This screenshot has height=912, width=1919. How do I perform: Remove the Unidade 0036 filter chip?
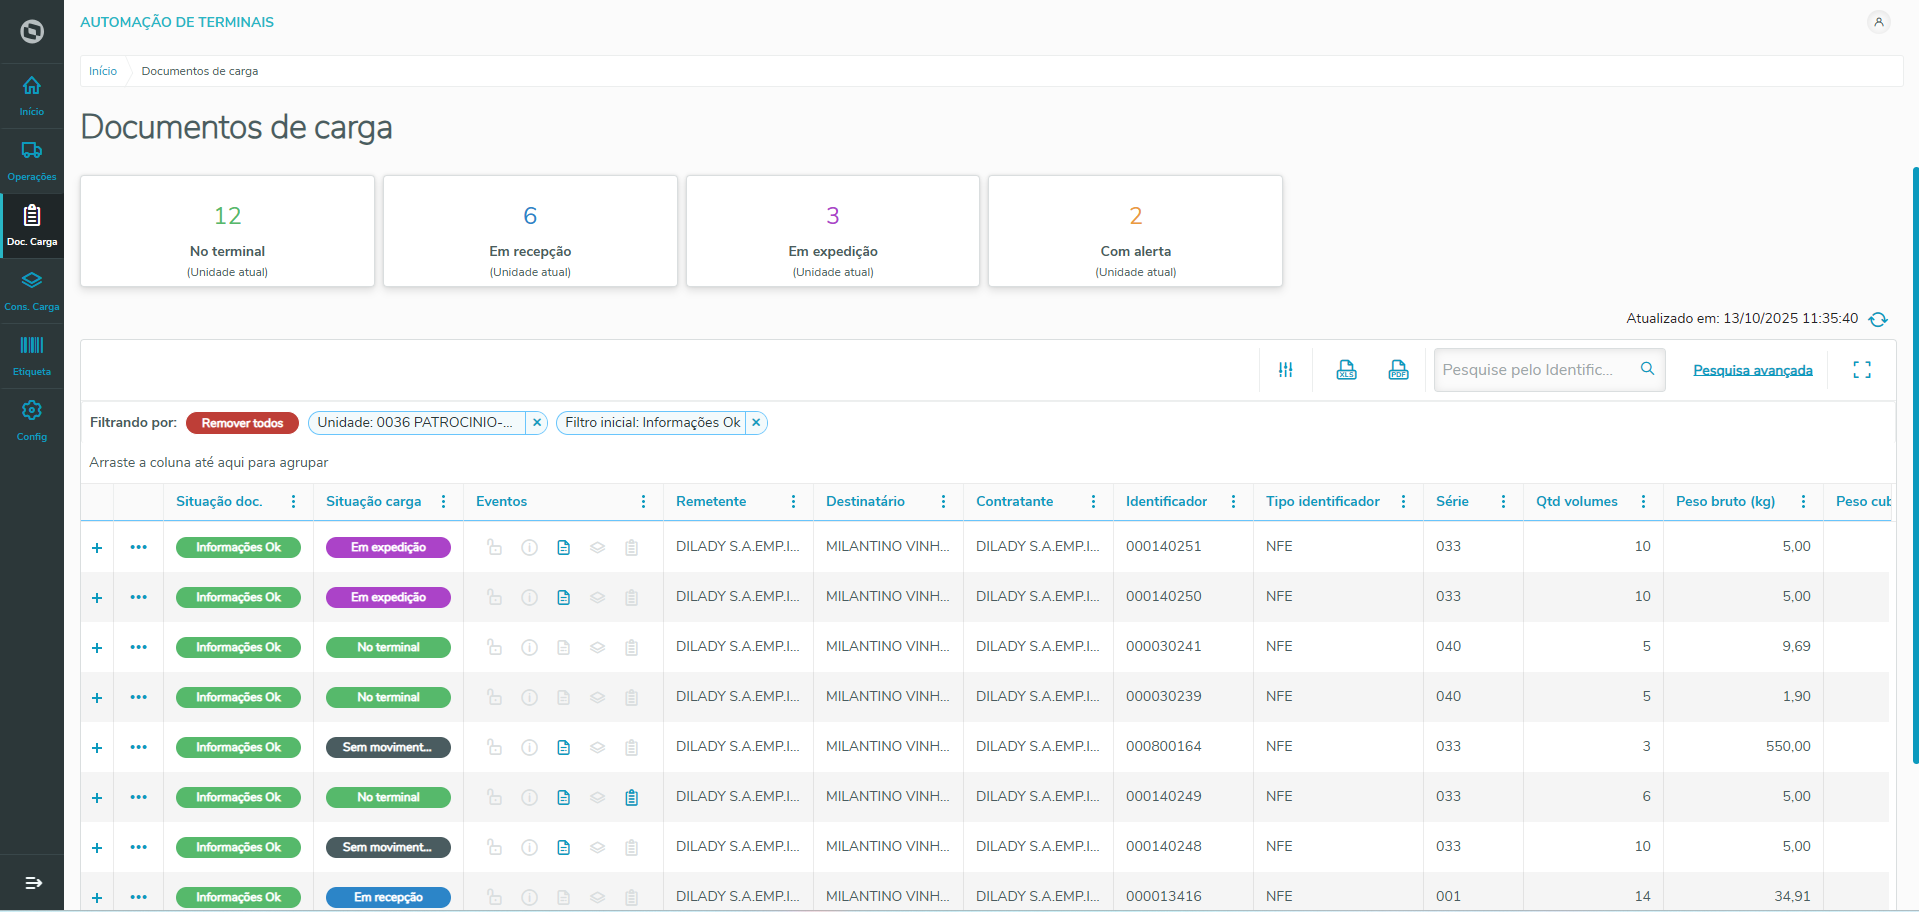pyautogui.click(x=537, y=423)
